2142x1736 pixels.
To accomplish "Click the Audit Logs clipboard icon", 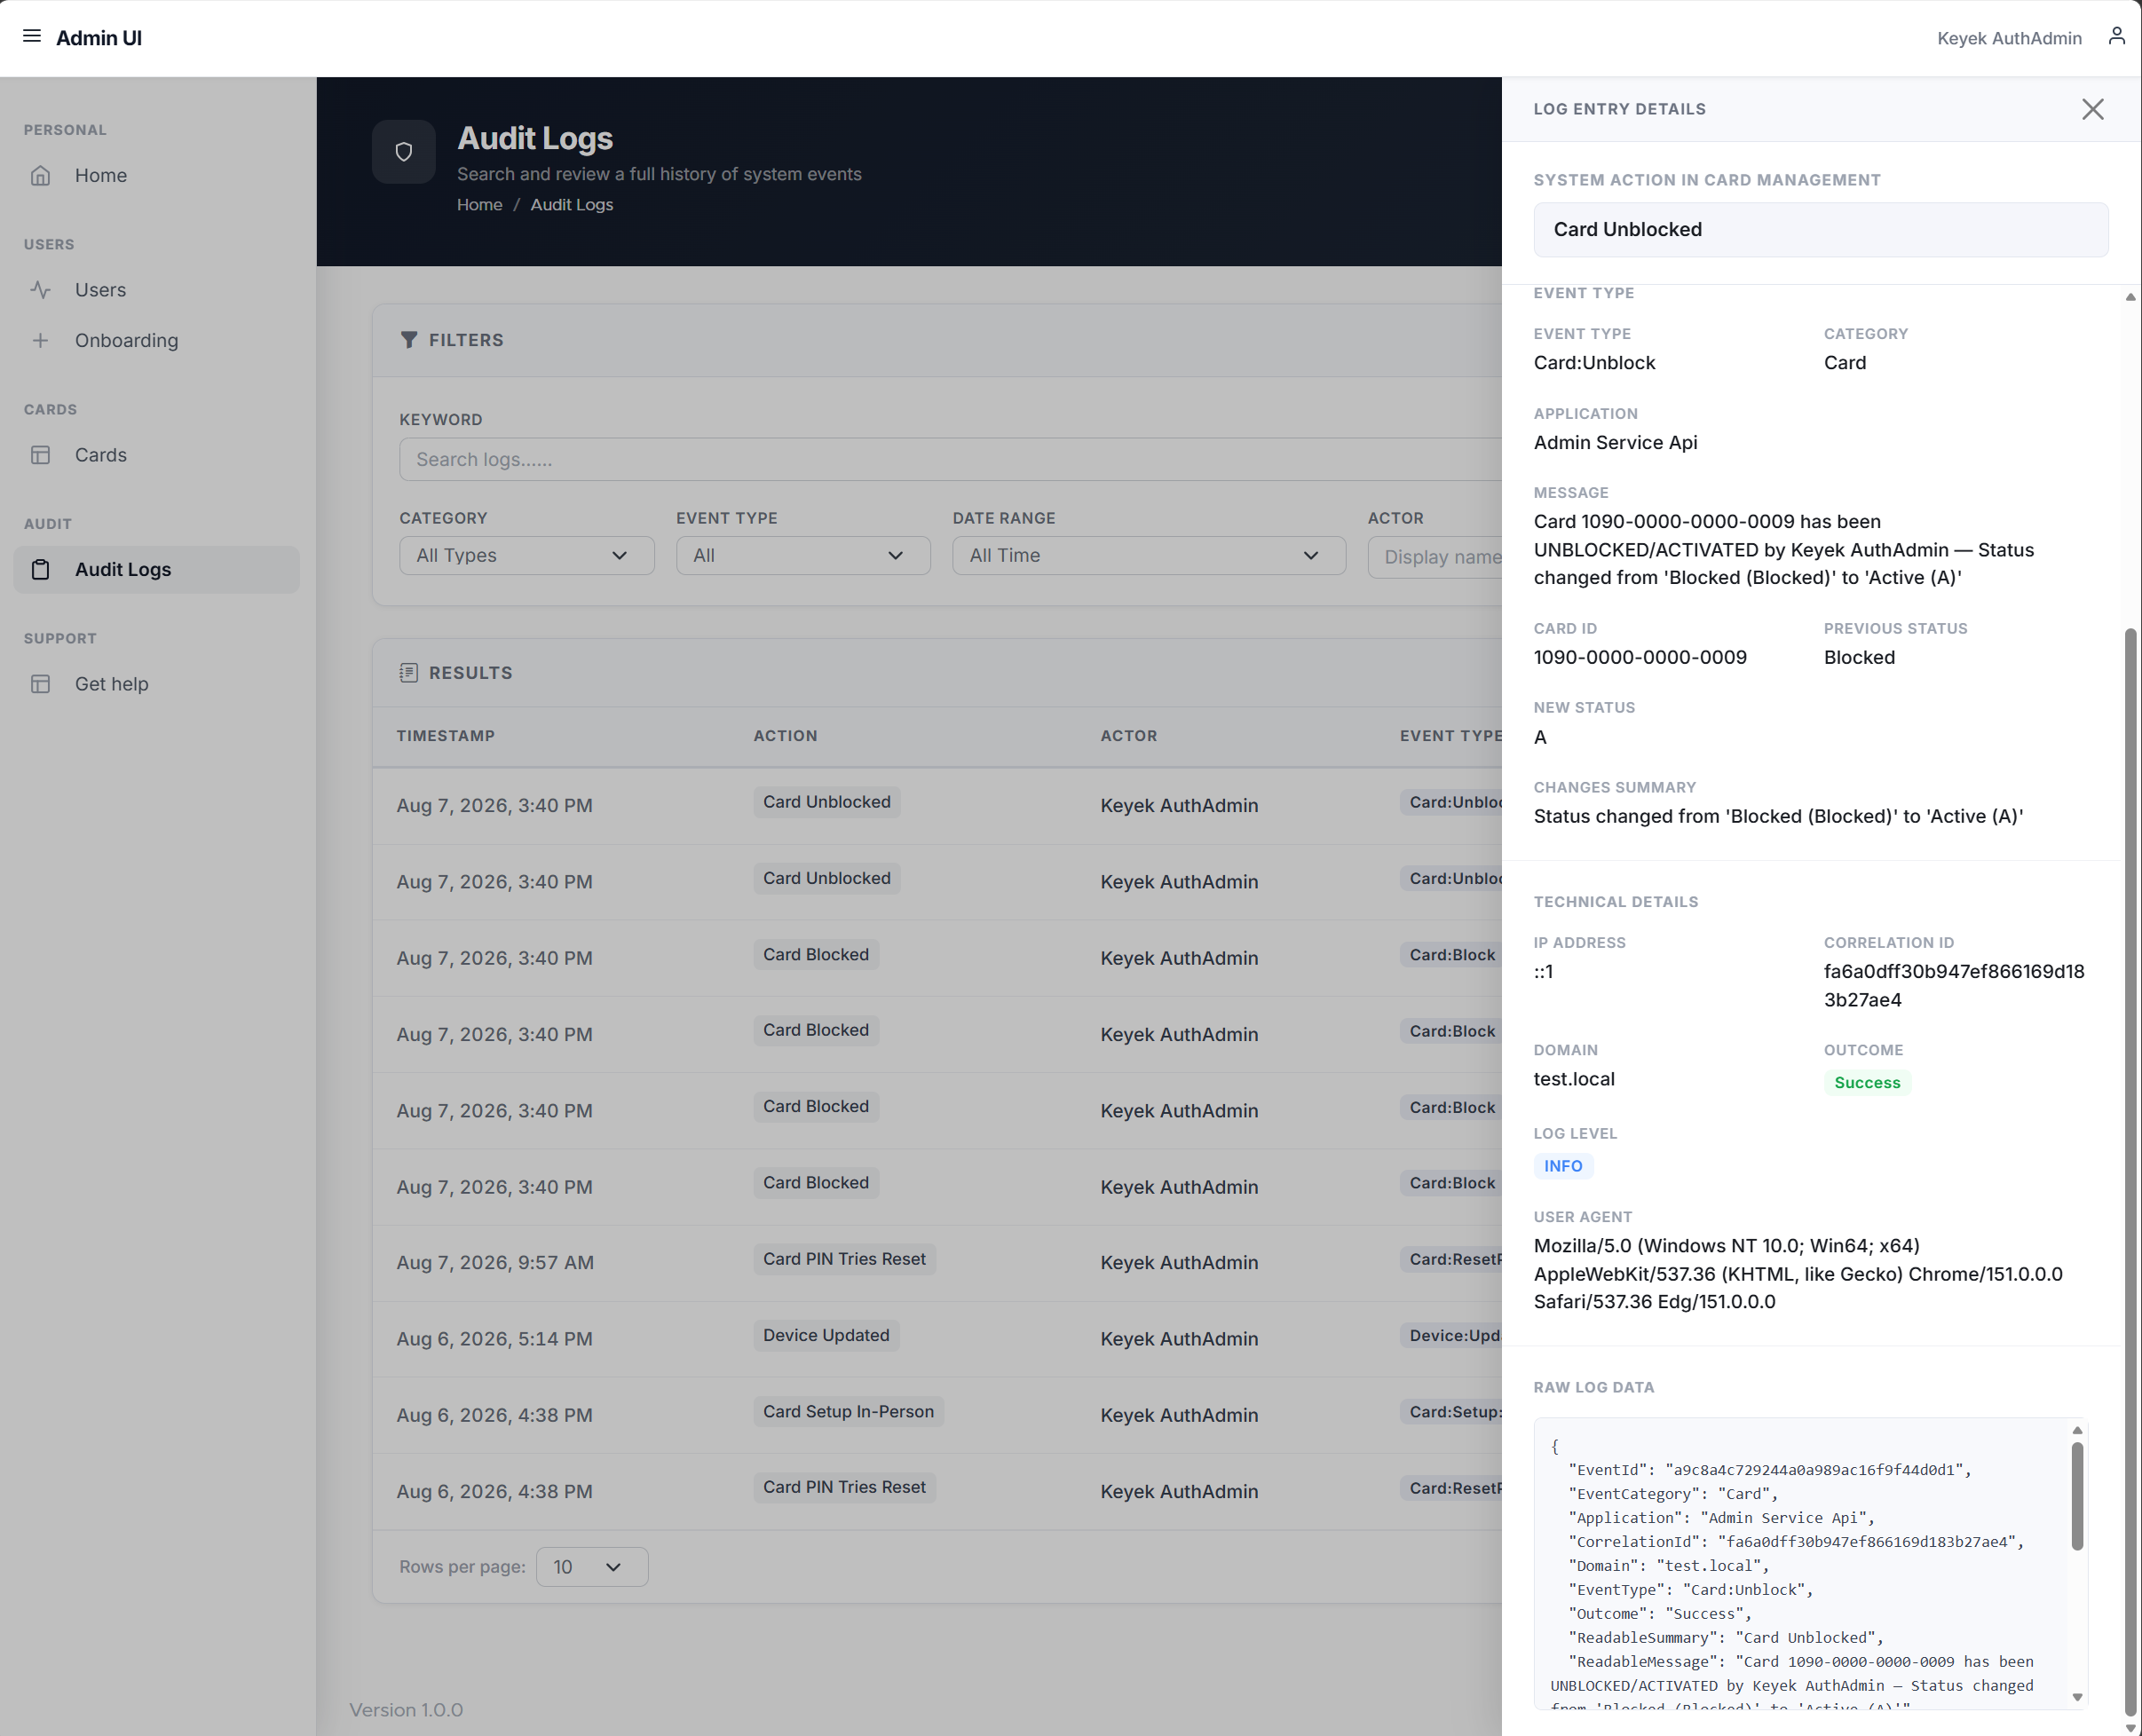I will click(x=40, y=570).
